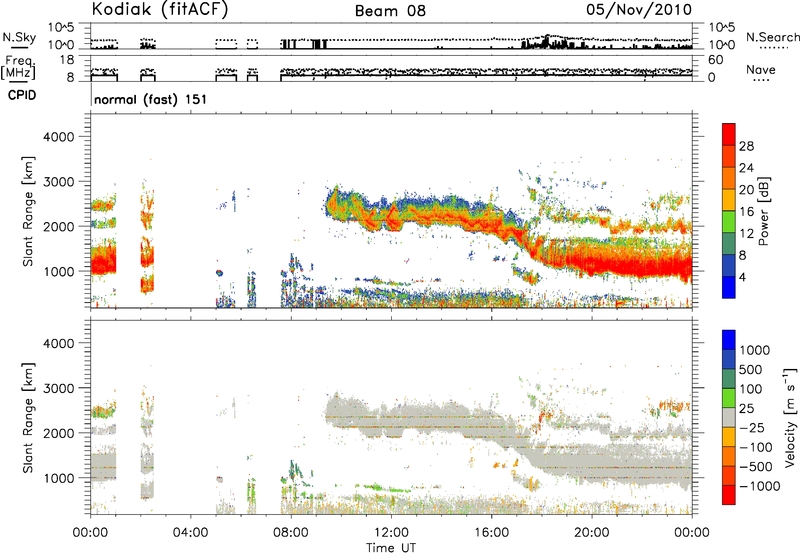Click the 'Power [dB]' color bar title
Image resolution: width=800 pixels, height=554 pixels.
click(x=764, y=211)
